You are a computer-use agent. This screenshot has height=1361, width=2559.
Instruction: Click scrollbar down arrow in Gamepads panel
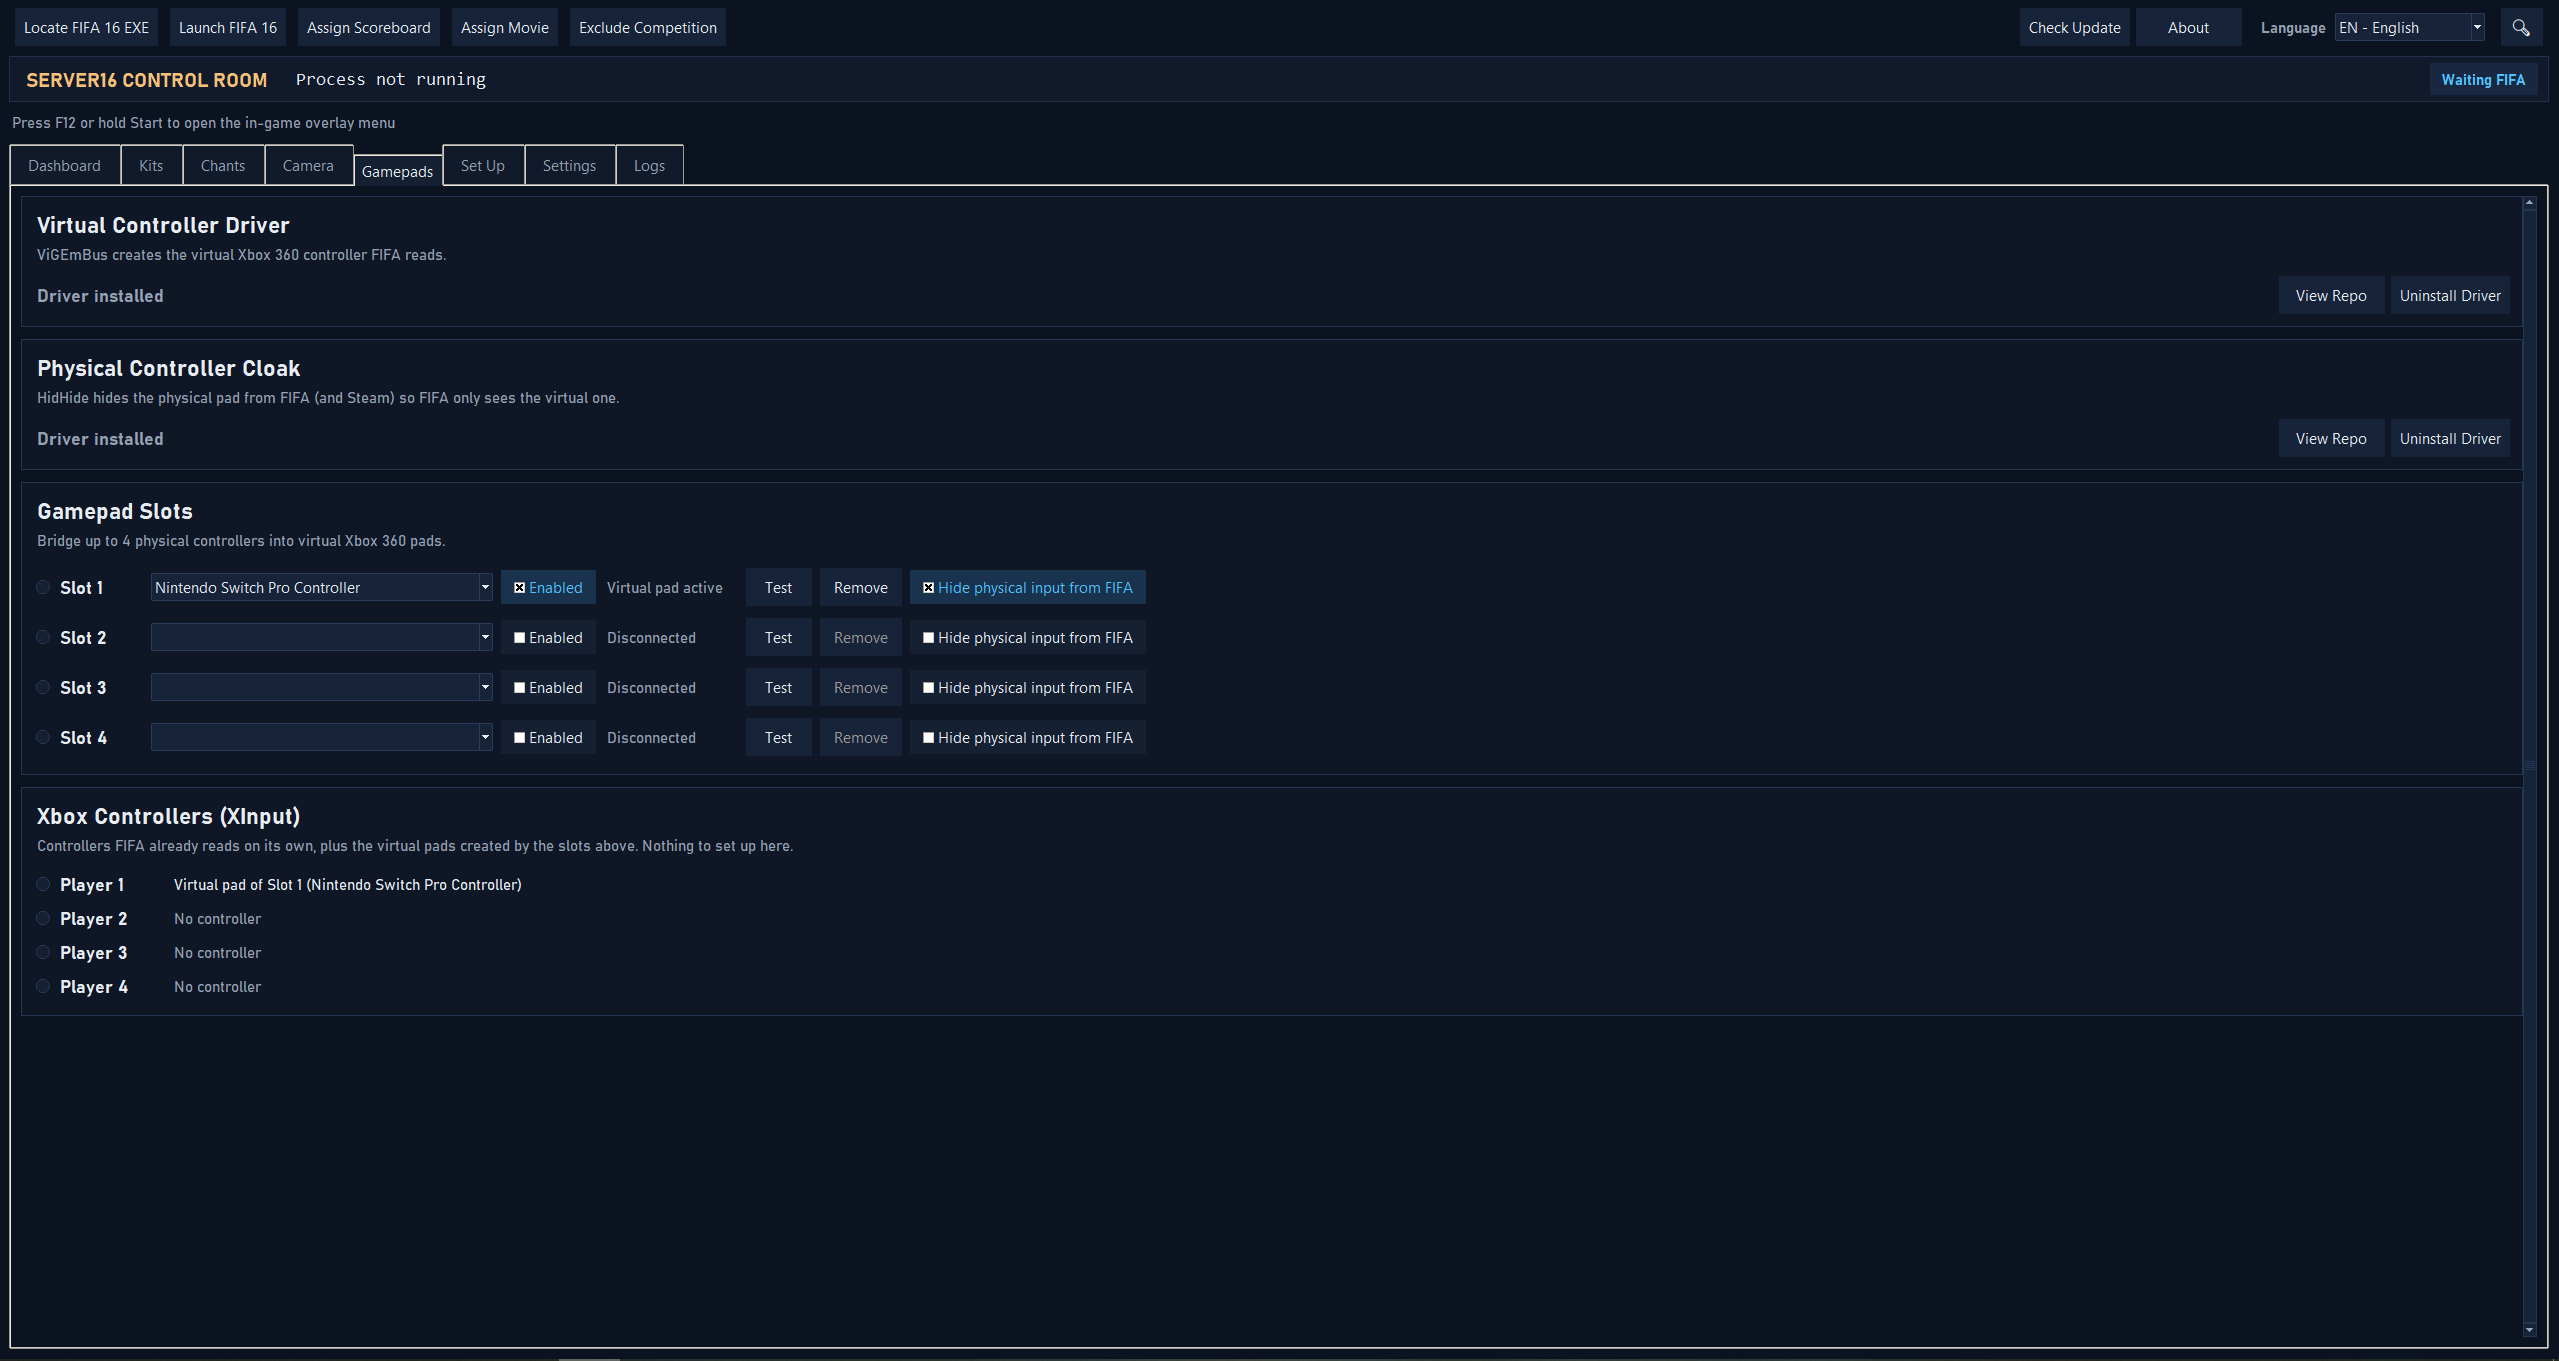pyautogui.click(x=2529, y=1330)
